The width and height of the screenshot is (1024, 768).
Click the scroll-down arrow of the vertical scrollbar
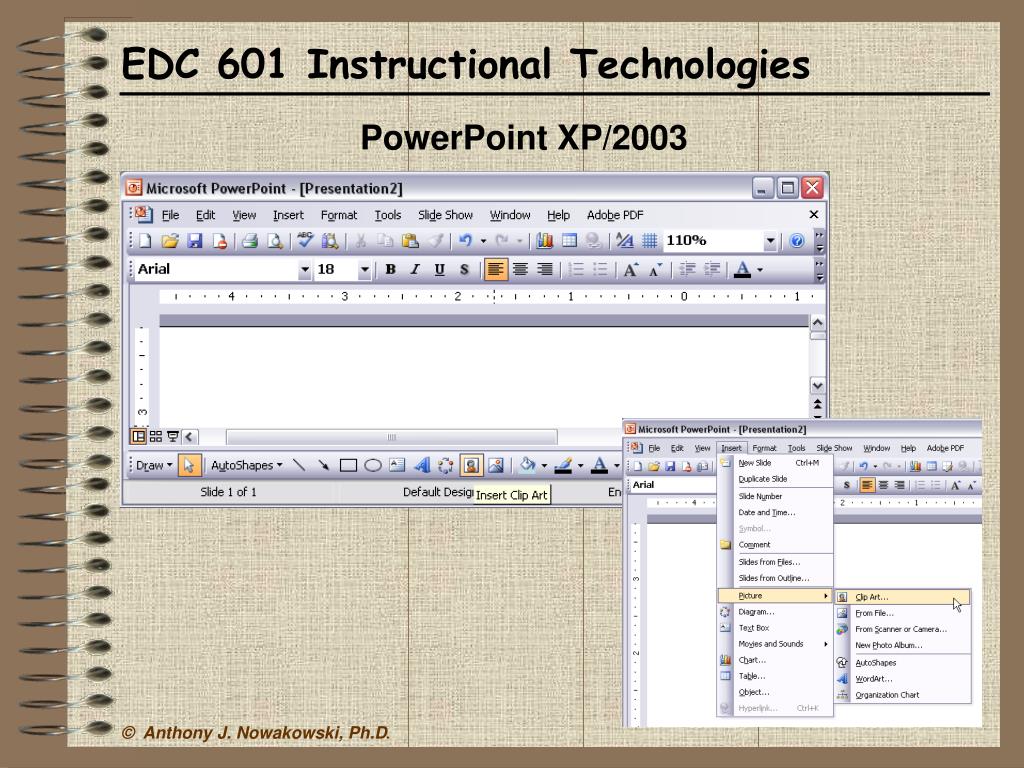[817, 386]
